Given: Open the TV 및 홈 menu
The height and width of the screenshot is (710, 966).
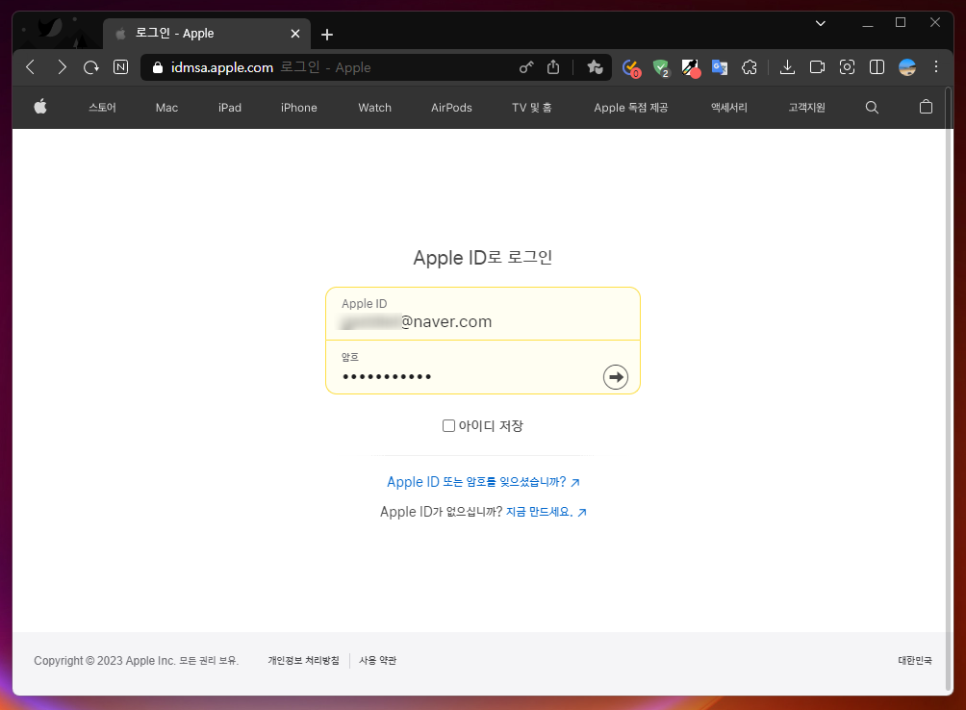Looking at the screenshot, I should [532, 107].
